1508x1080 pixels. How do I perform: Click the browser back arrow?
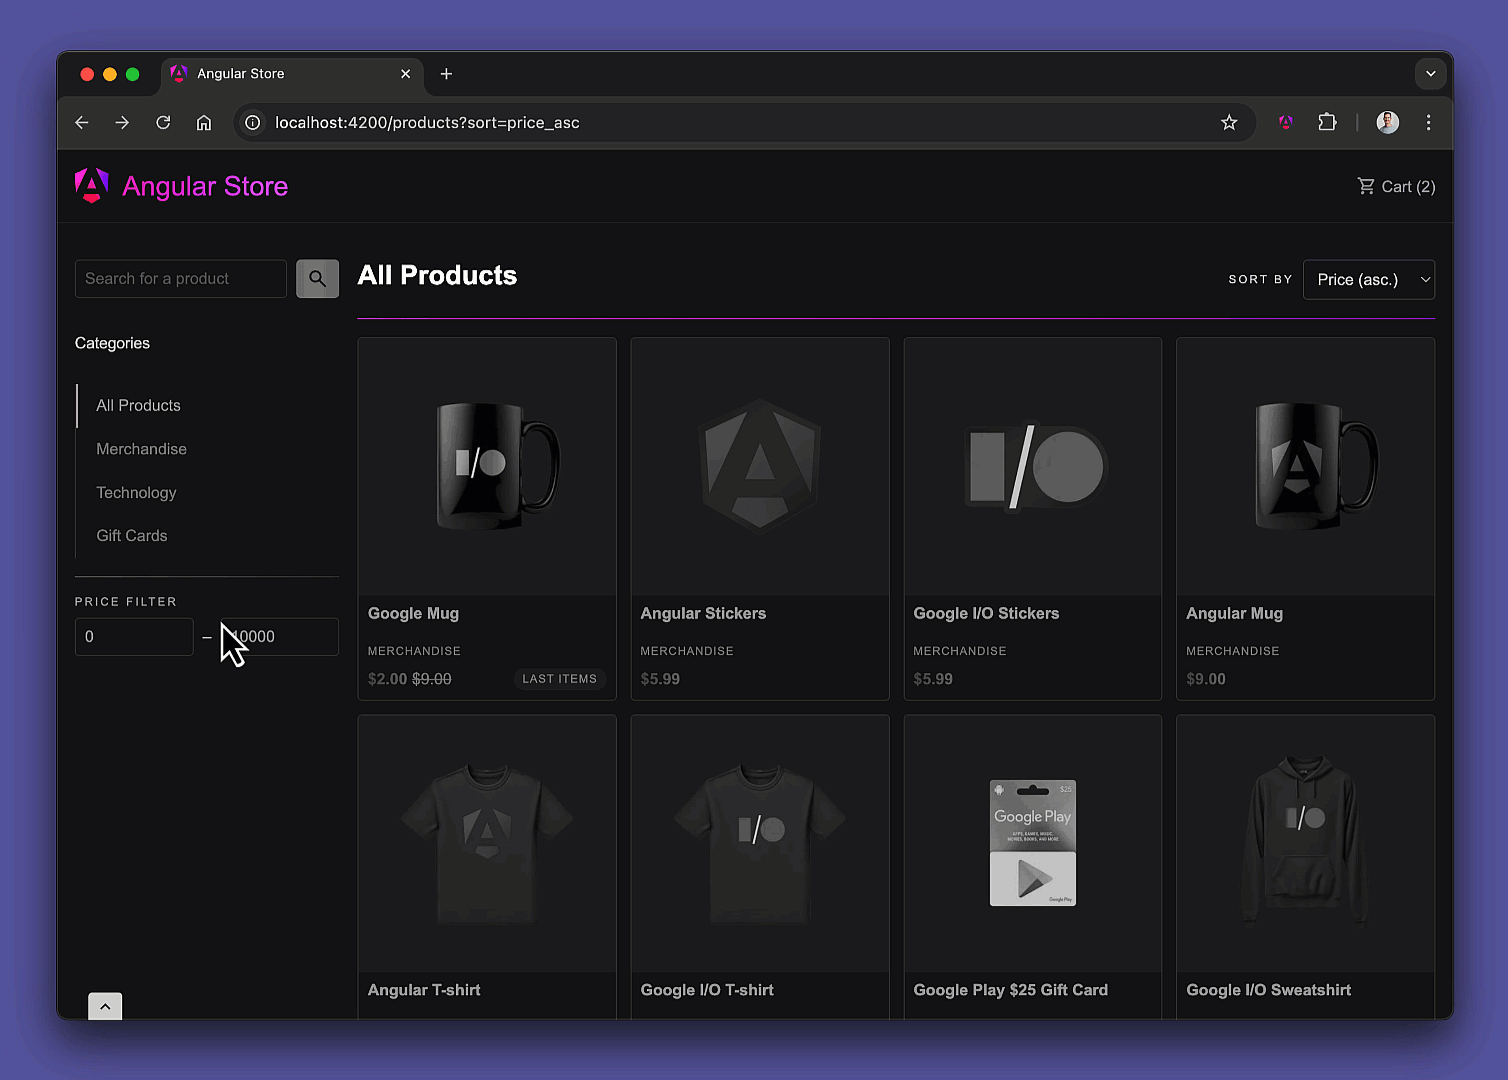click(x=82, y=122)
